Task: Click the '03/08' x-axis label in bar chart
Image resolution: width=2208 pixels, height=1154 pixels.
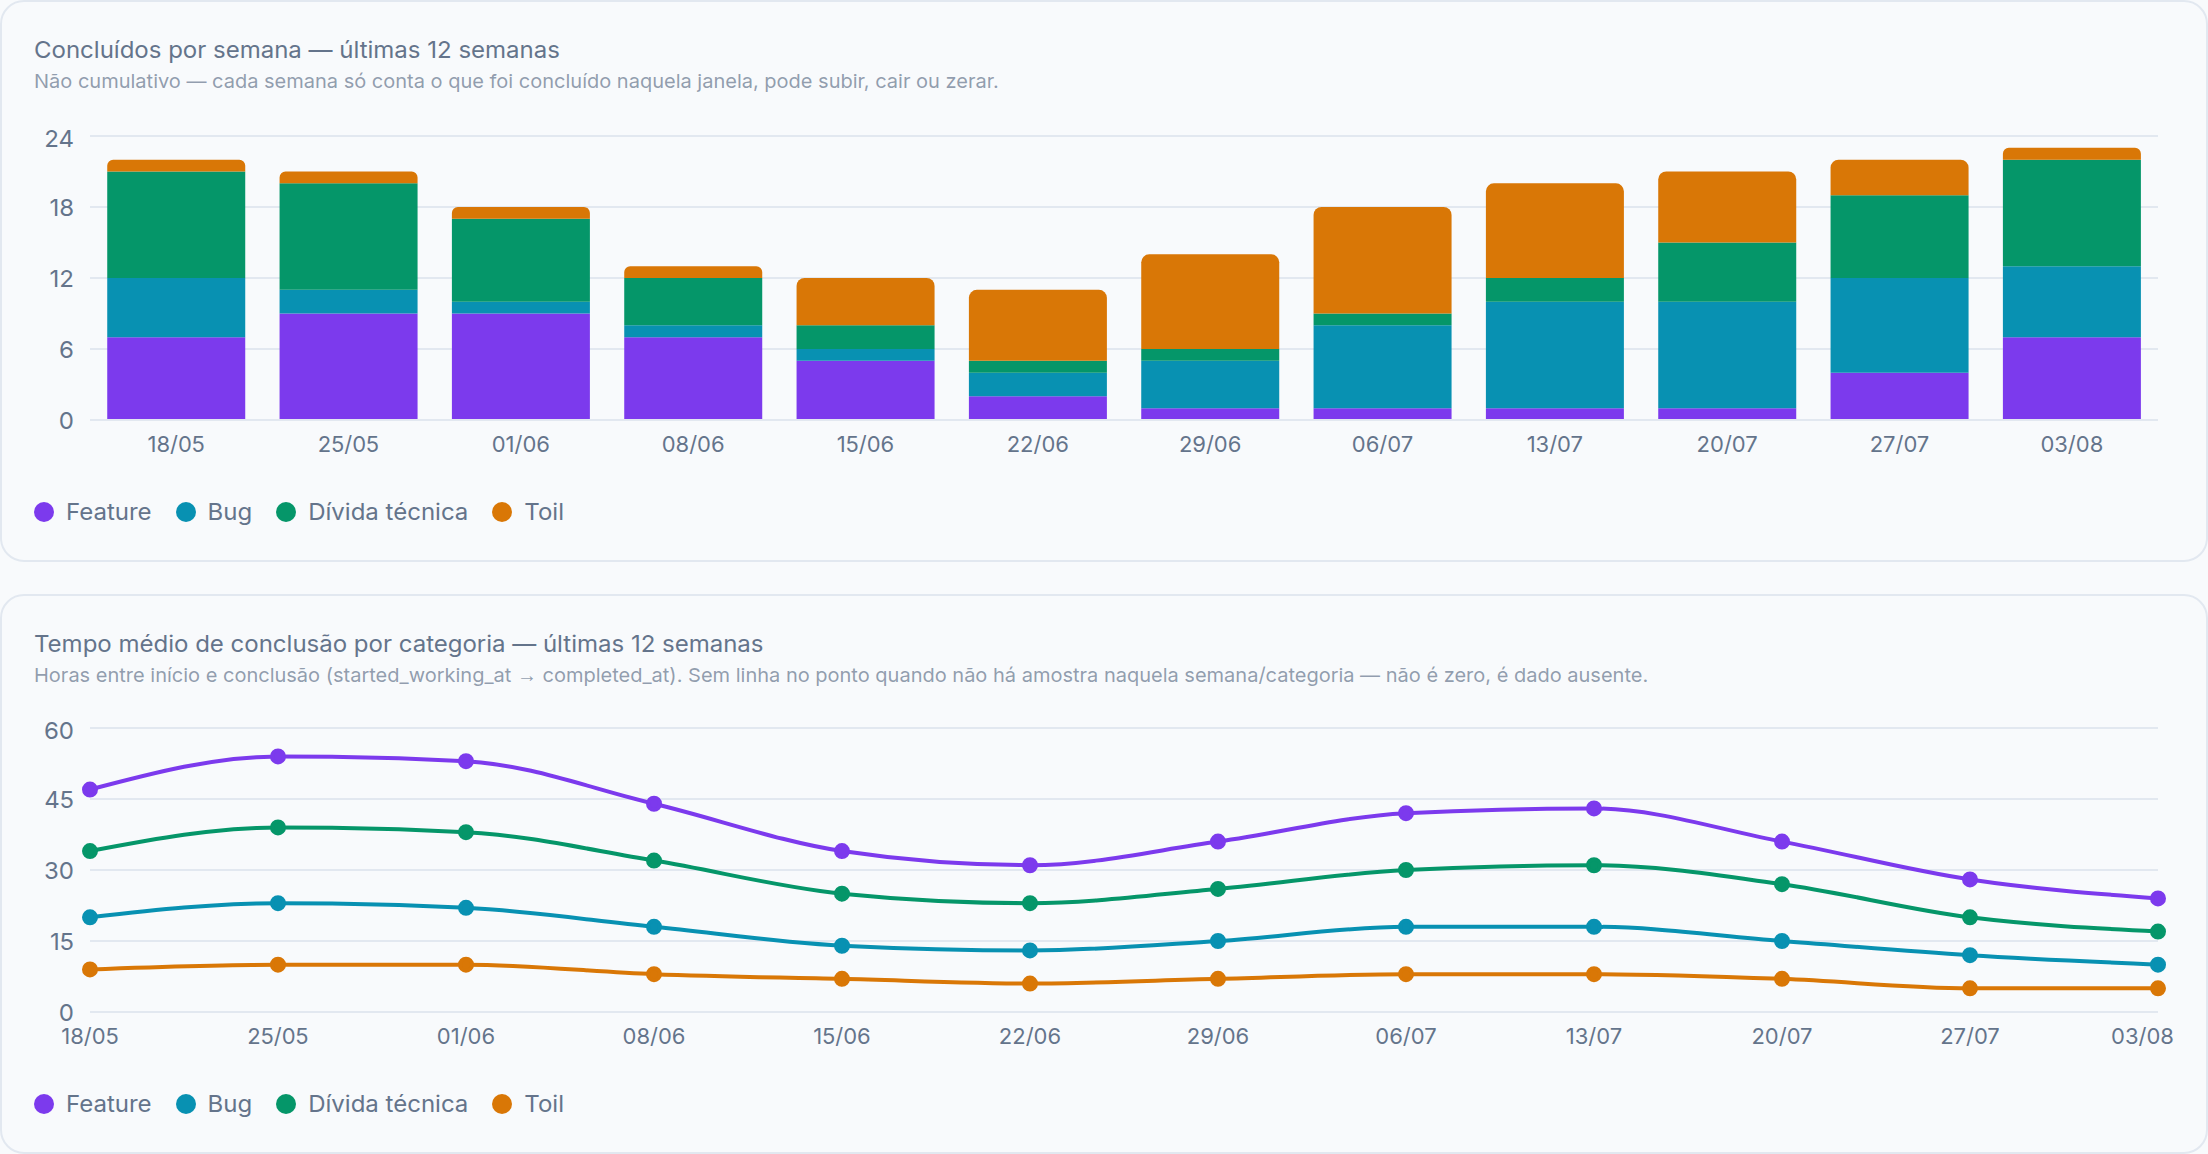Action: click(x=2072, y=444)
